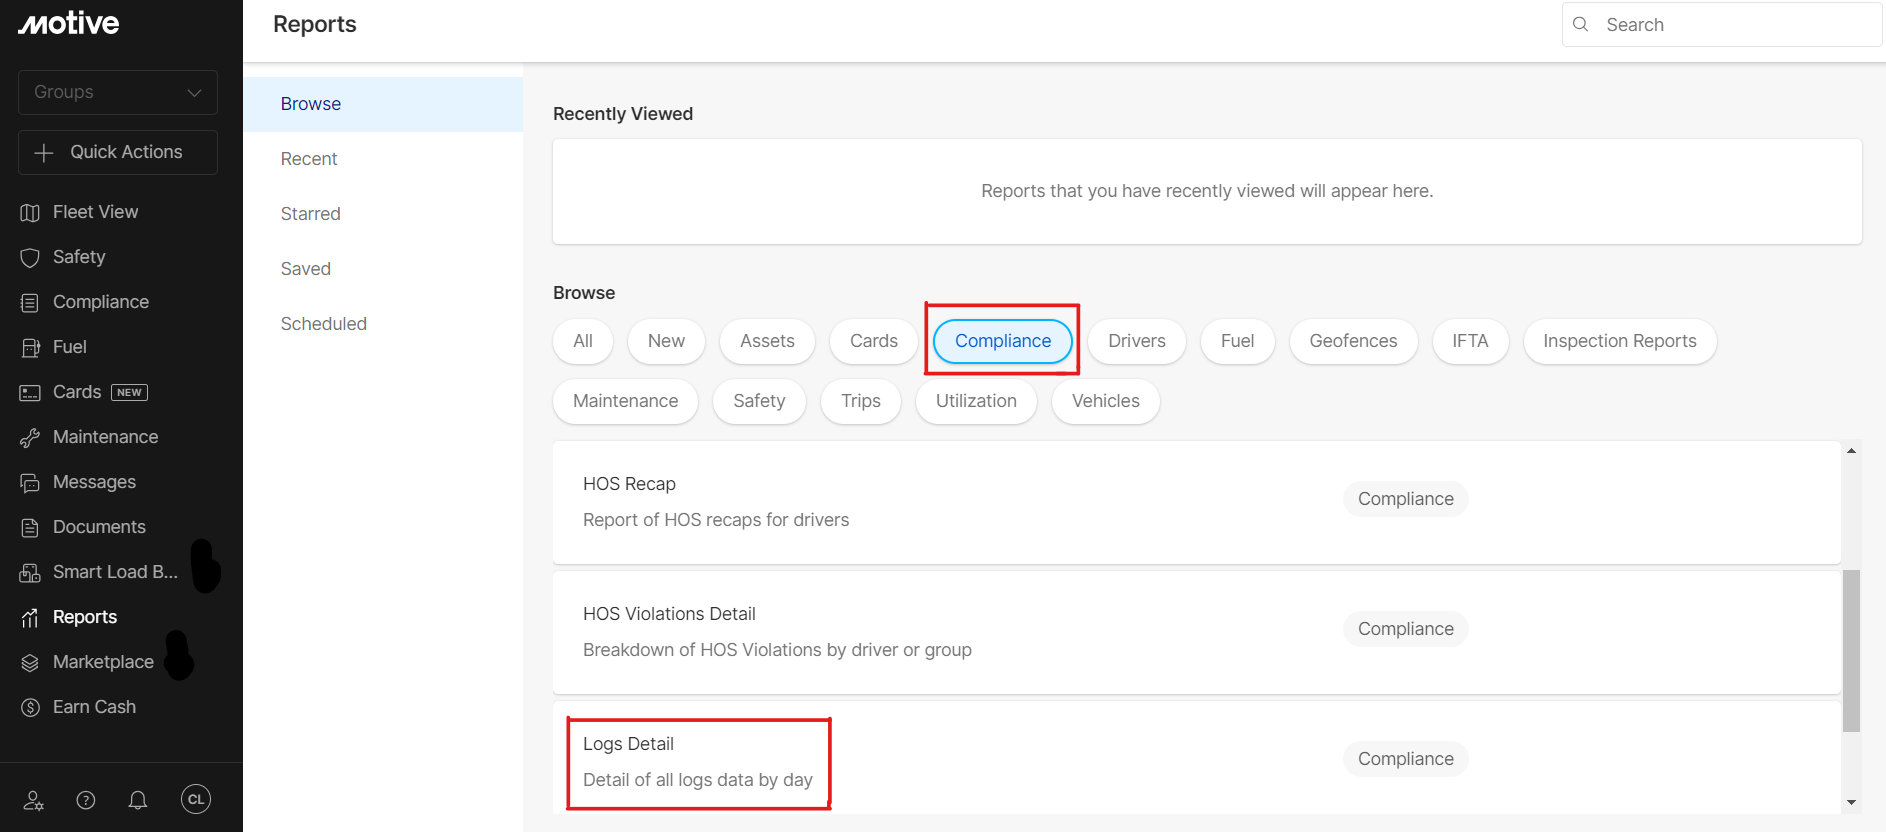Image resolution: width=1886 pixels, height=832 pixels.
Task: Filter reports by Vehicles
Action: (1106, 401)
